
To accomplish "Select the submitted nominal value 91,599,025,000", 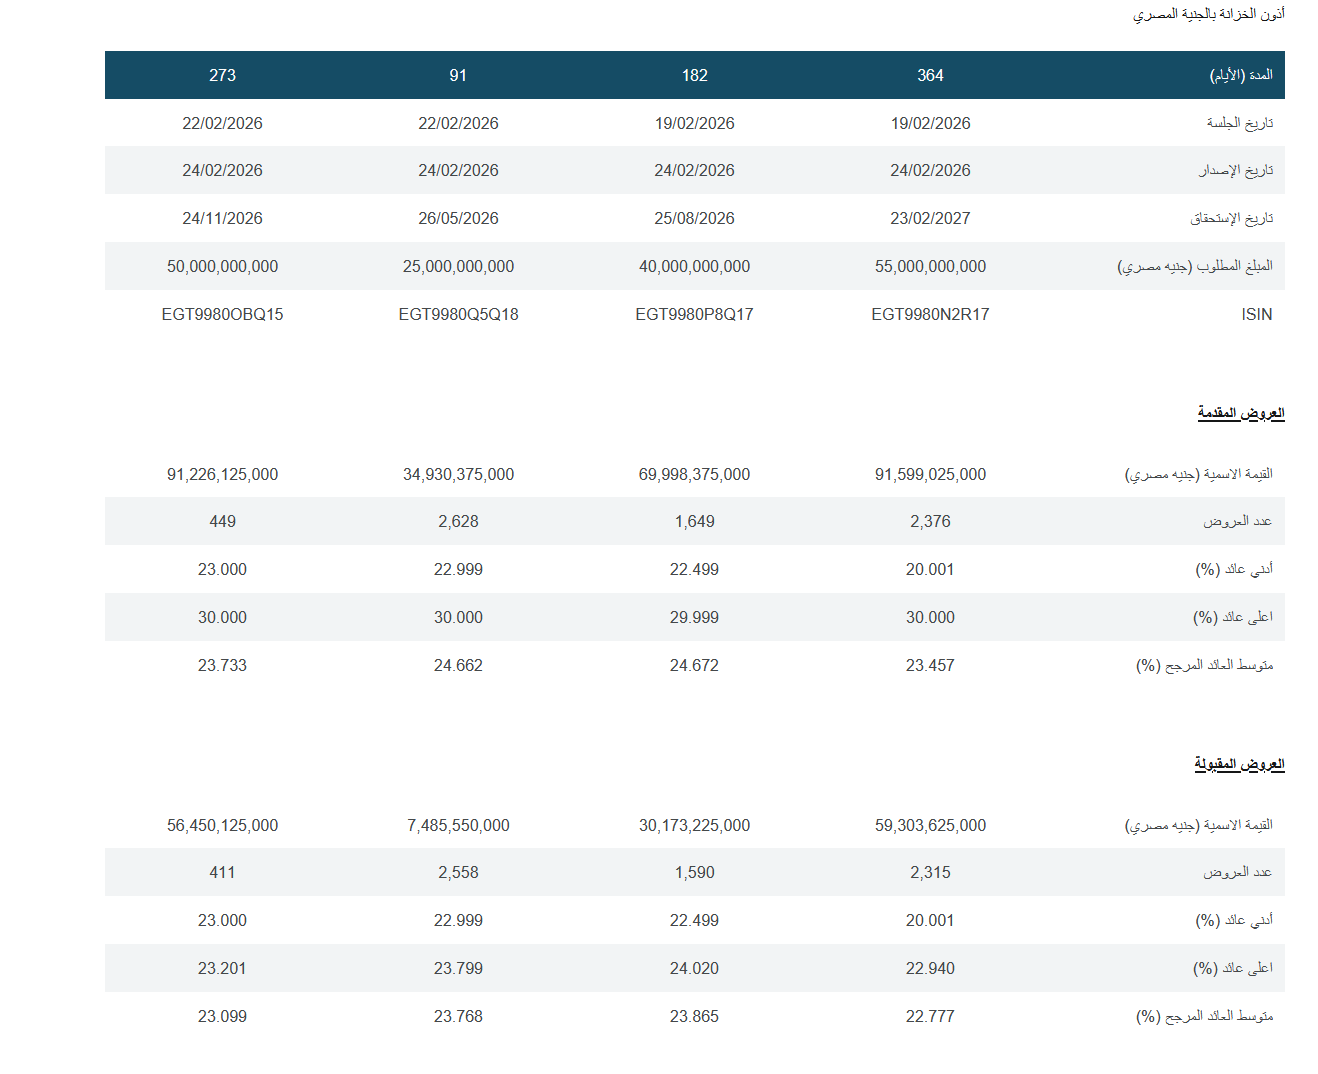I will 930,474.
